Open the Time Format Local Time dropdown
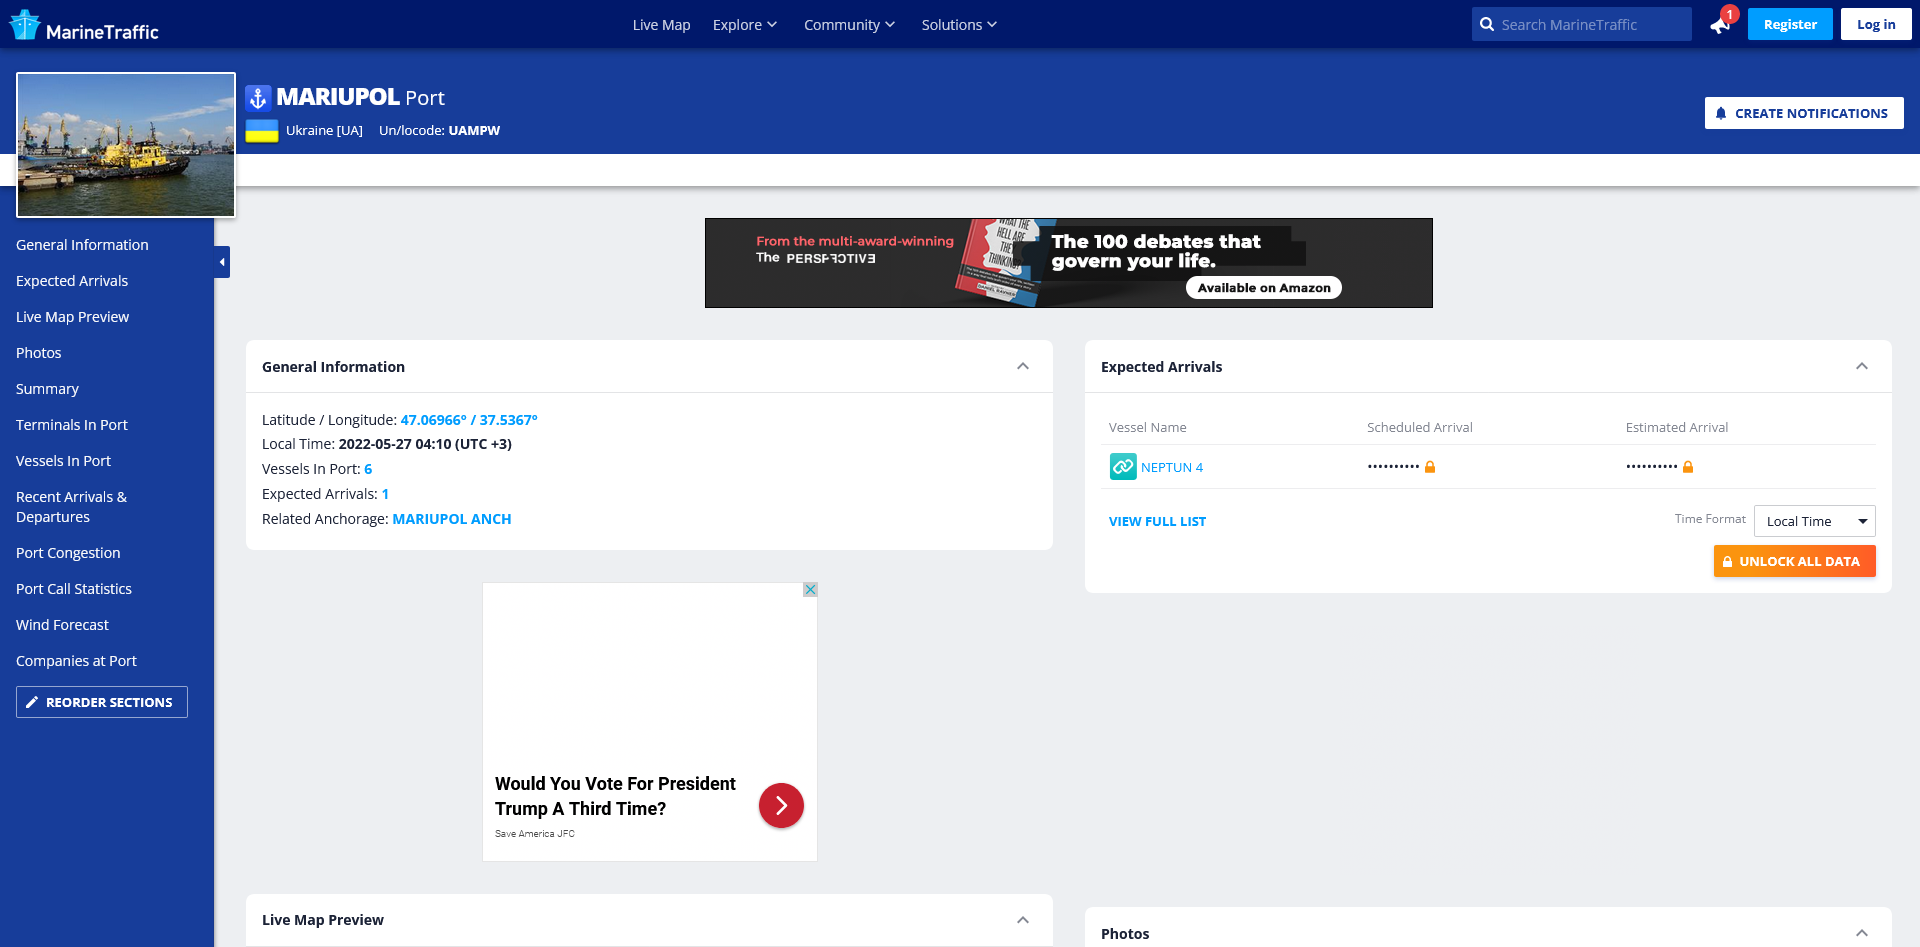 pyautogui.click(x=1815, y=521)
